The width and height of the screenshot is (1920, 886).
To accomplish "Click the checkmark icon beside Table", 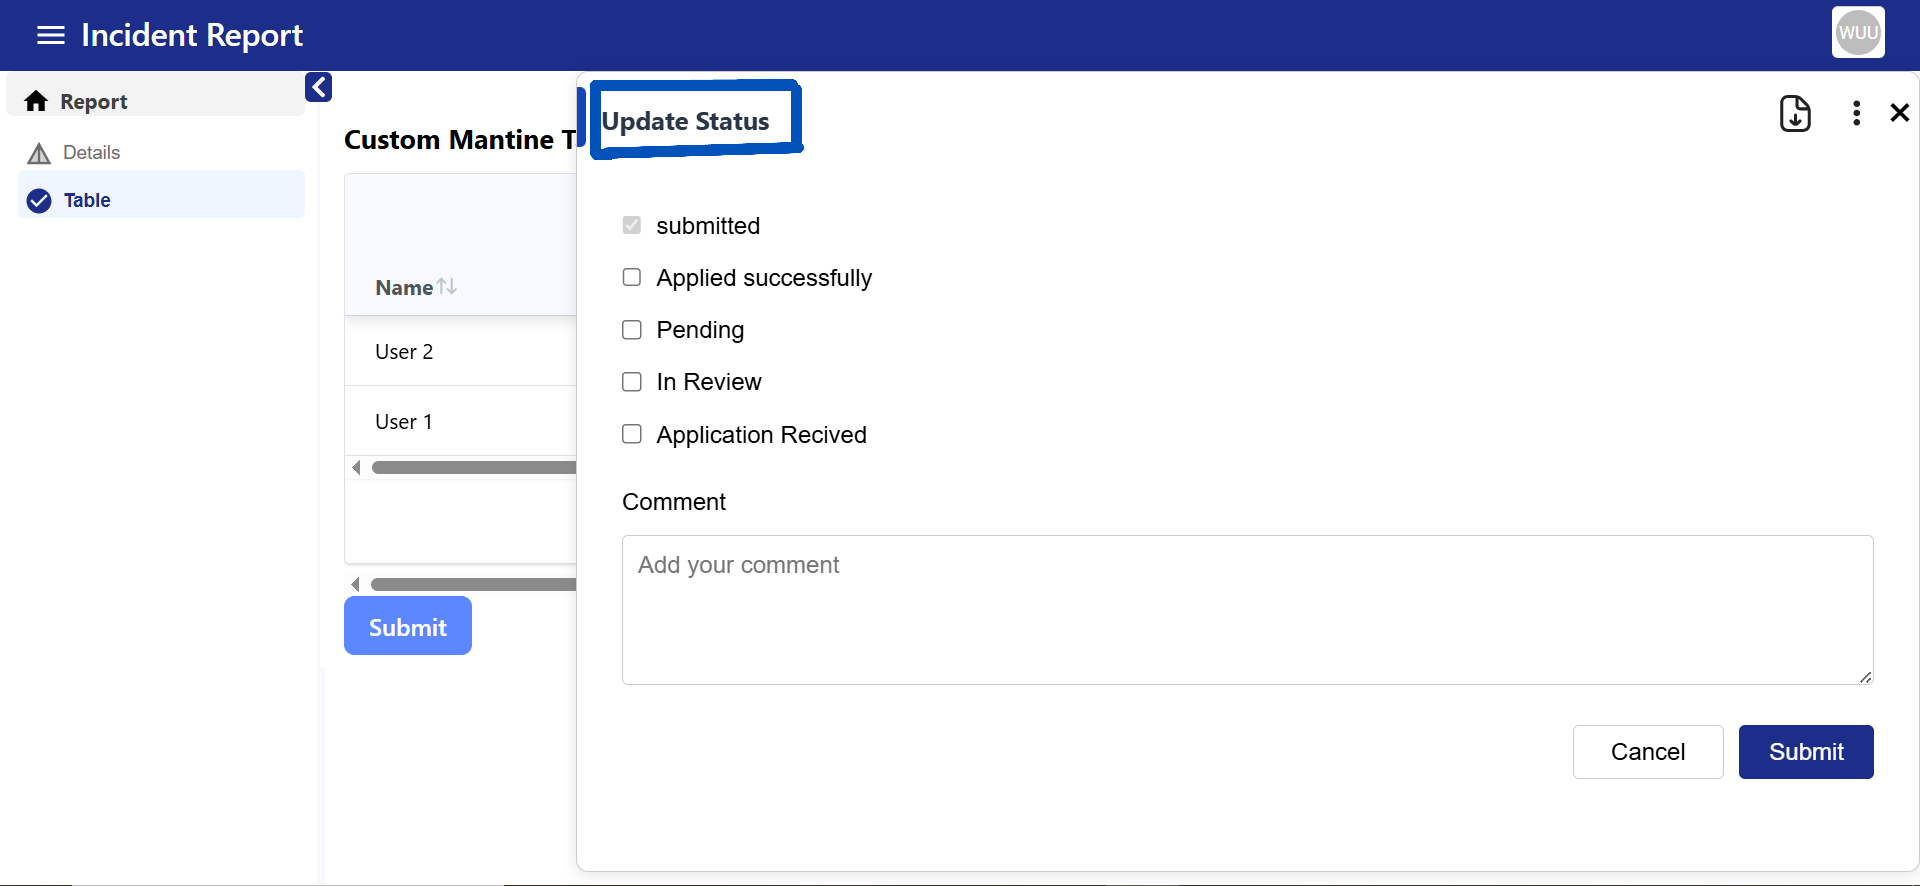I will 39,201.
